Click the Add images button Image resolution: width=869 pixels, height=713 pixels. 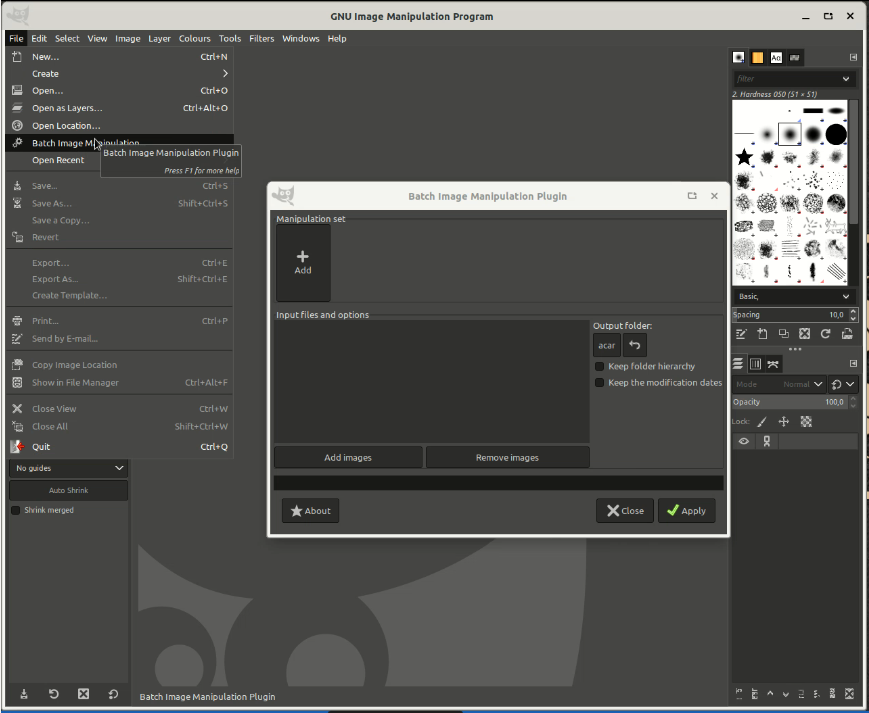(348, 458)
